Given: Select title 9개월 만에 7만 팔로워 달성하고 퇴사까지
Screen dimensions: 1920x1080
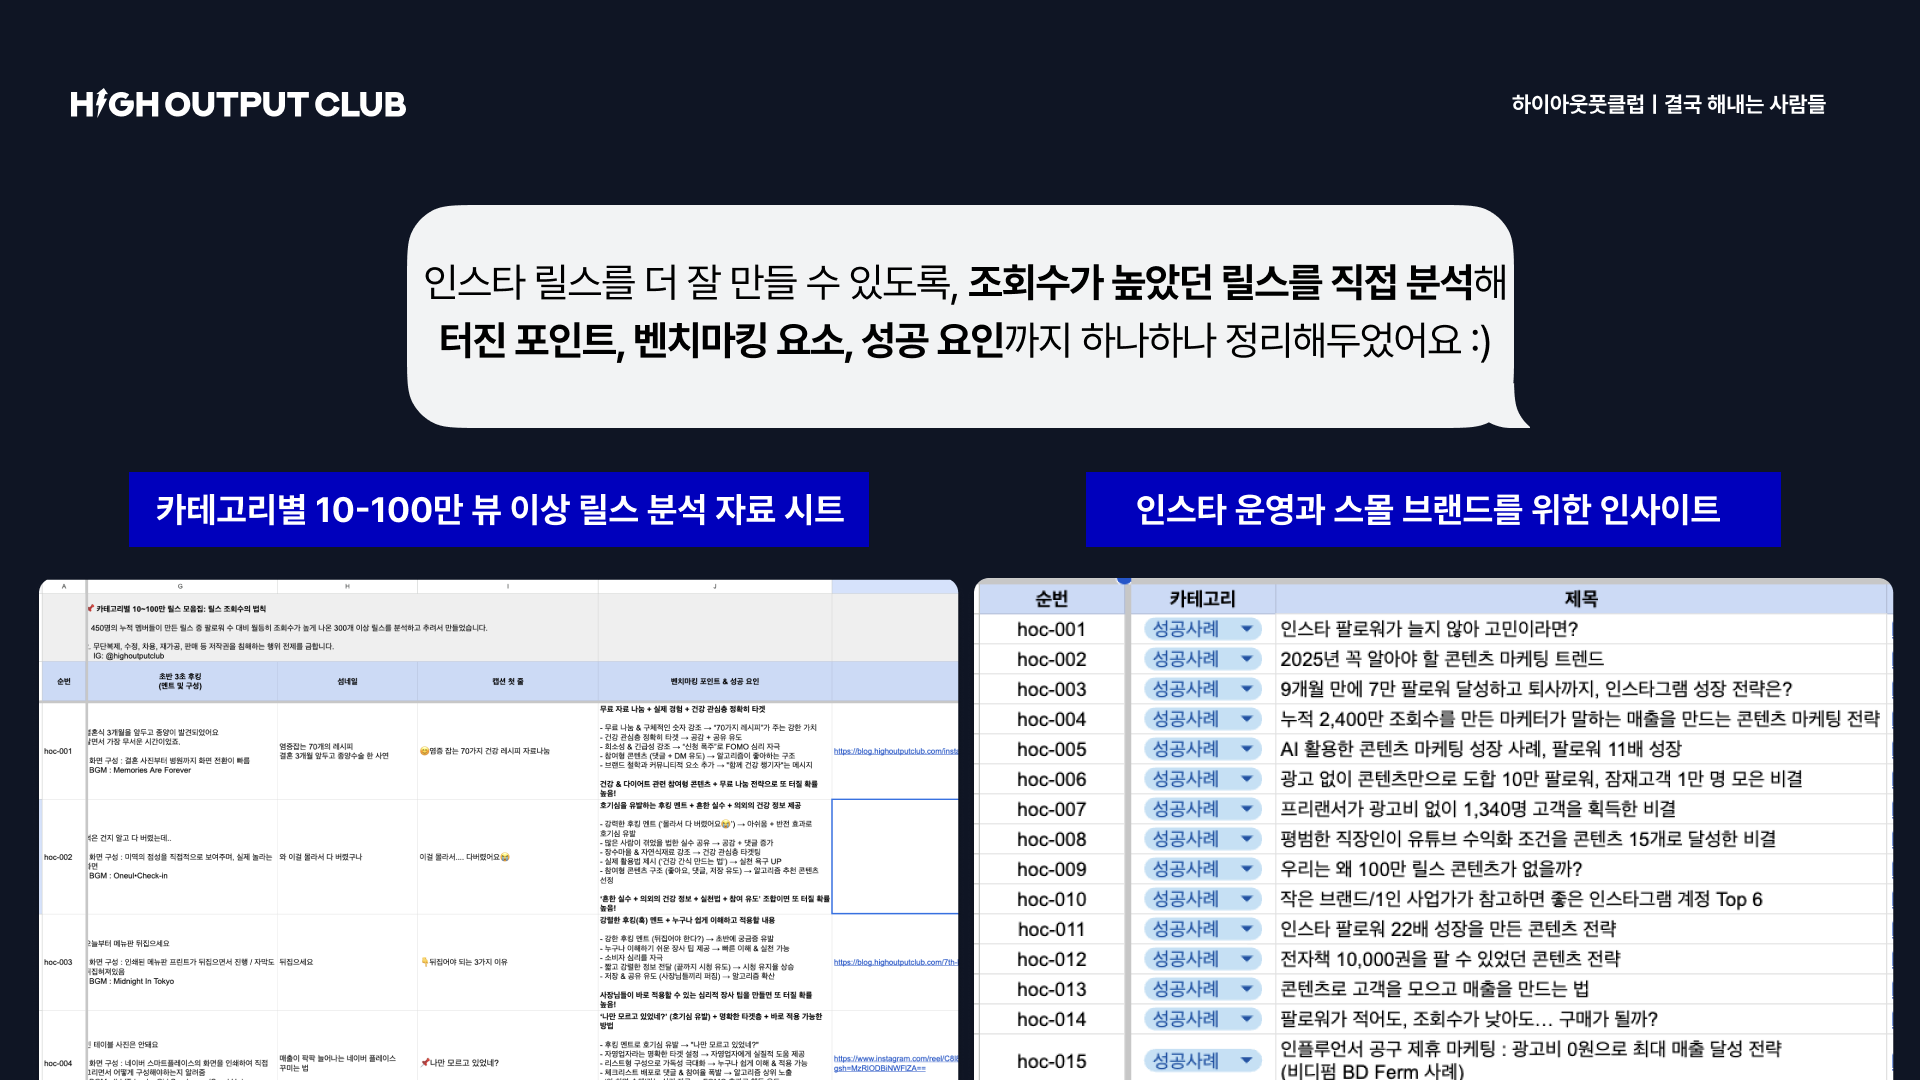Looking at the screenshot, I should pyautogui.click(x=1536, y=689).
